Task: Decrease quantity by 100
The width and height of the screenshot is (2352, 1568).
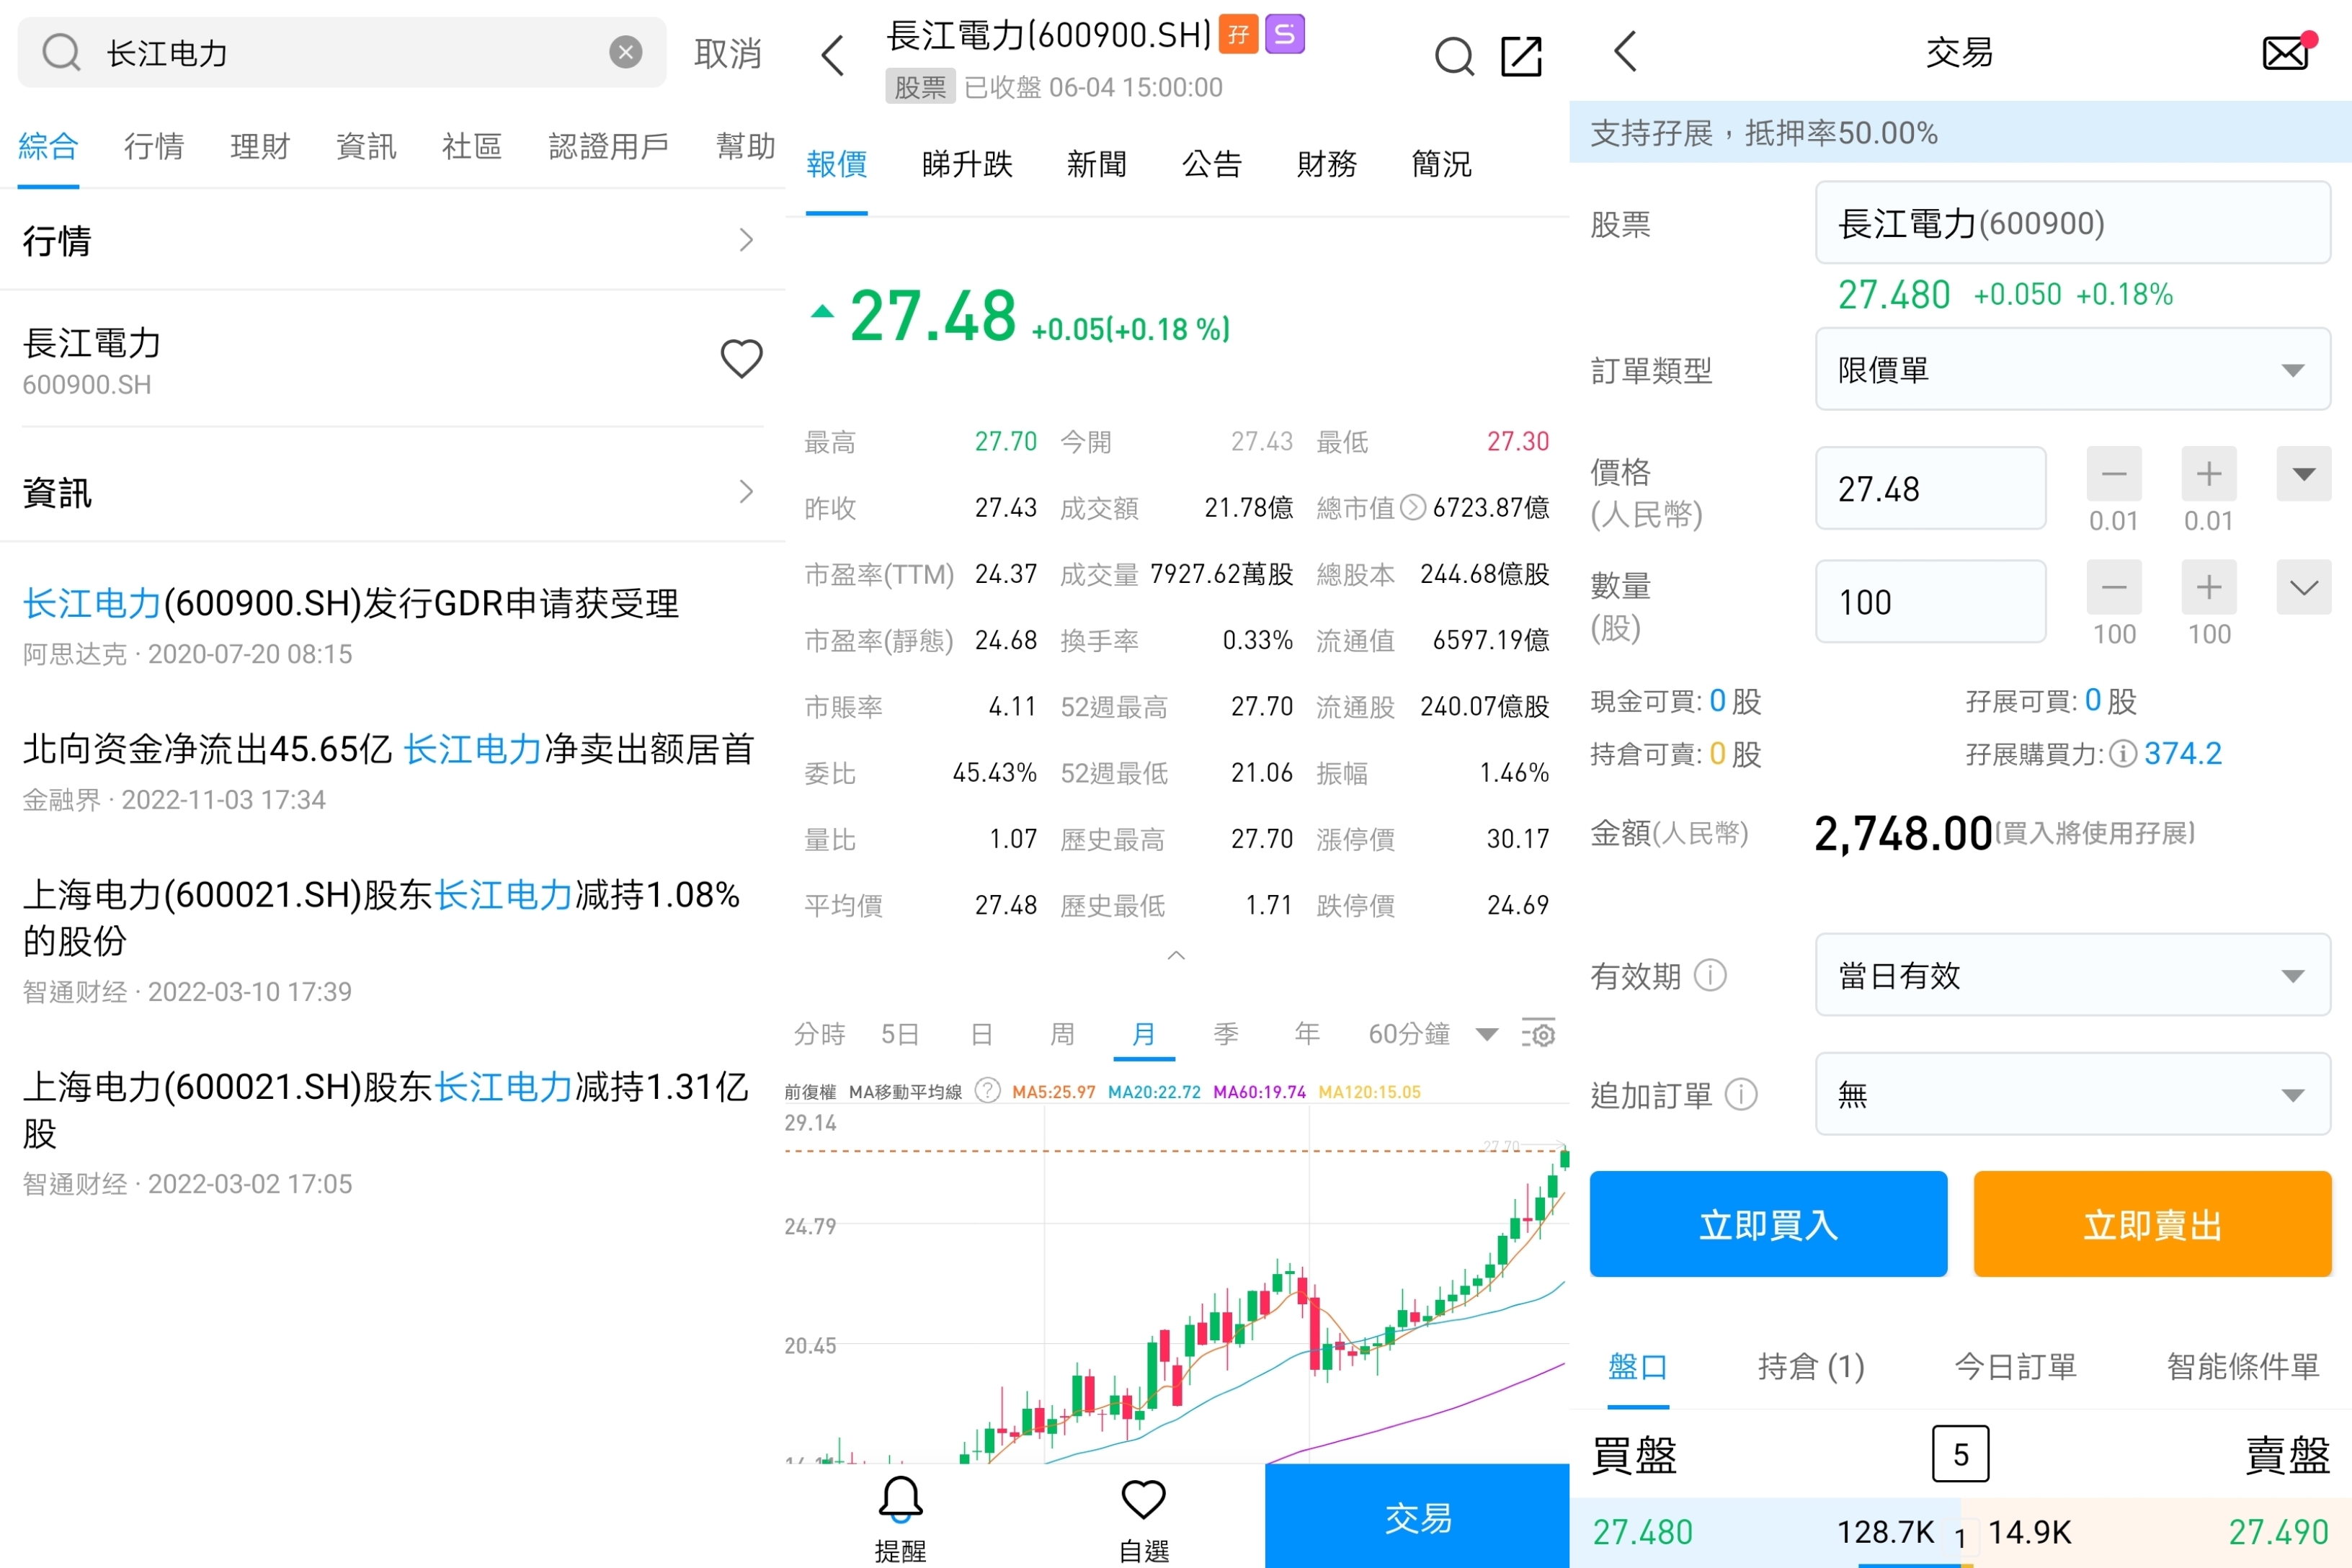Action: 2114,587
